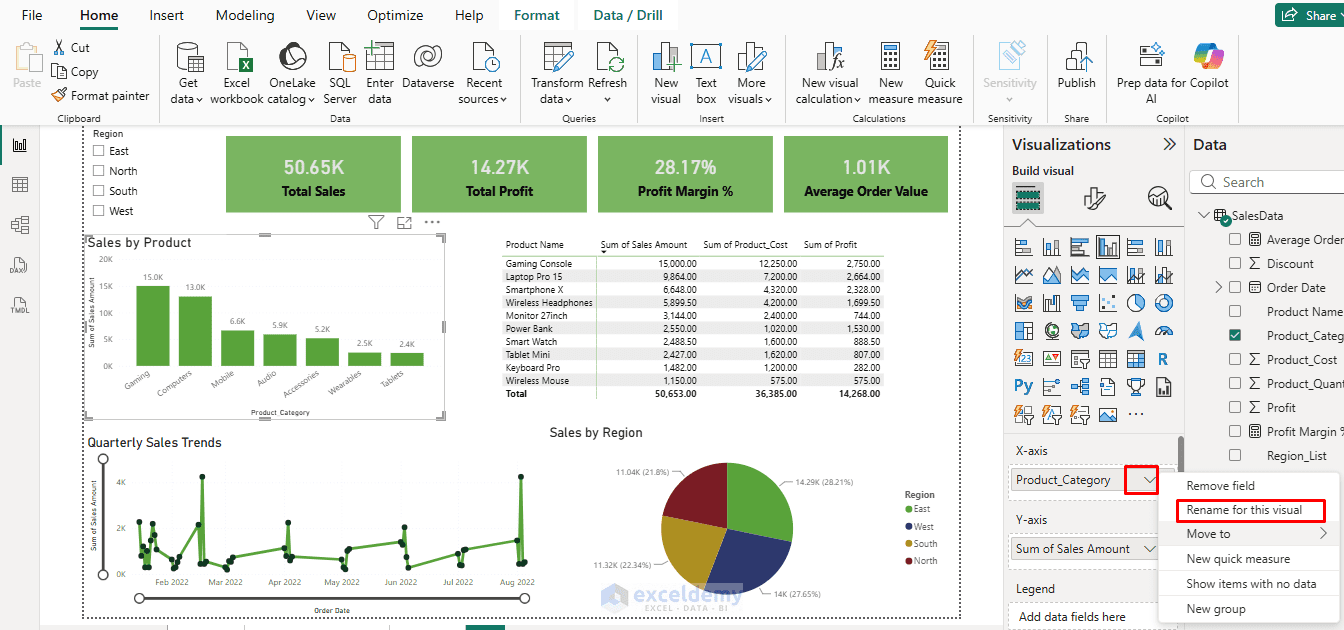The width and height of the screenshot is (1344, 630).
Task: Select the Waterfall chart visual
Action: [x=1051, y=303]
